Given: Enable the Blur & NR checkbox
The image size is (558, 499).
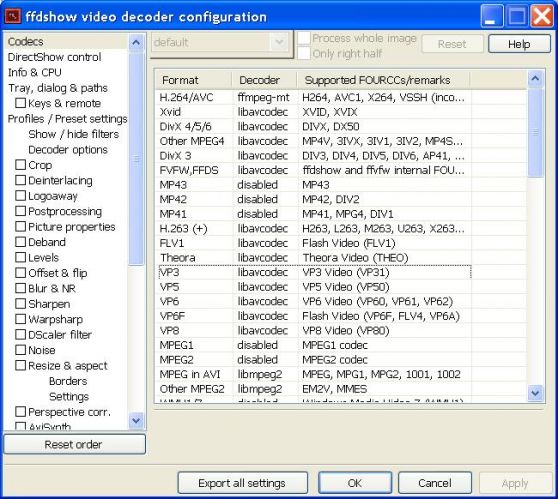Looking at the screenshot, I should 20,288.
